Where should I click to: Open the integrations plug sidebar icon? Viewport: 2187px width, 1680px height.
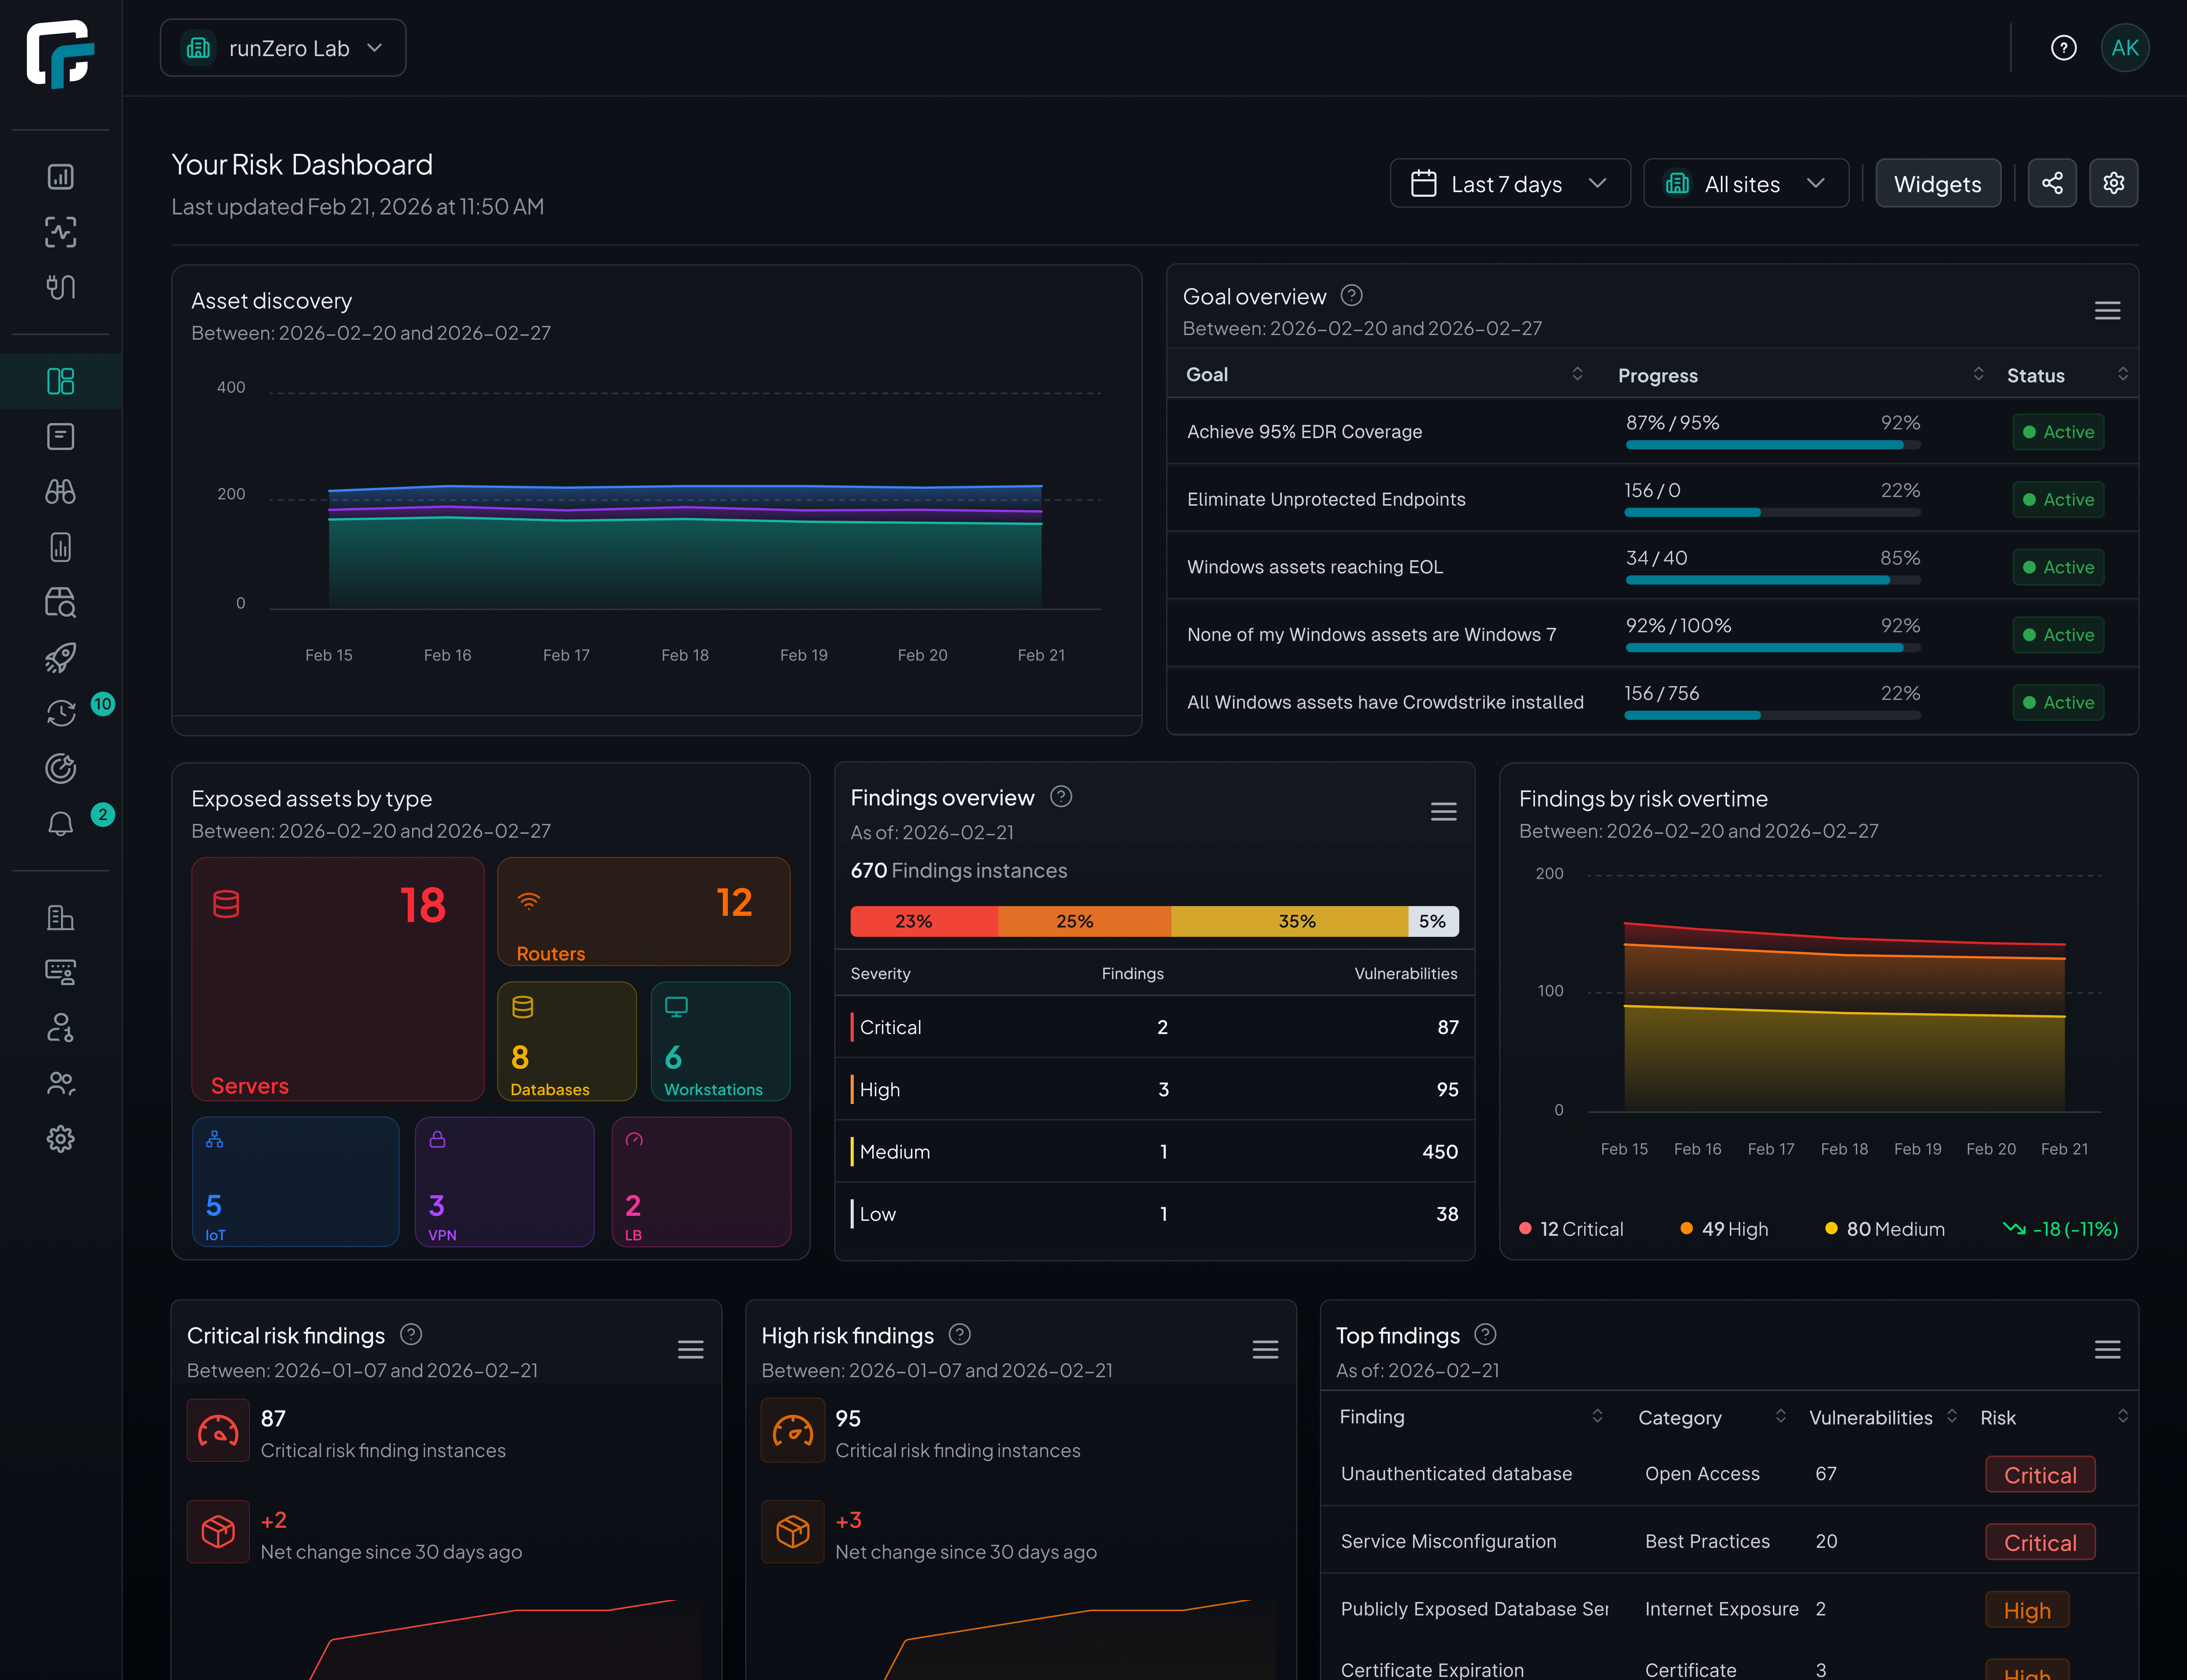click(61, 287)
